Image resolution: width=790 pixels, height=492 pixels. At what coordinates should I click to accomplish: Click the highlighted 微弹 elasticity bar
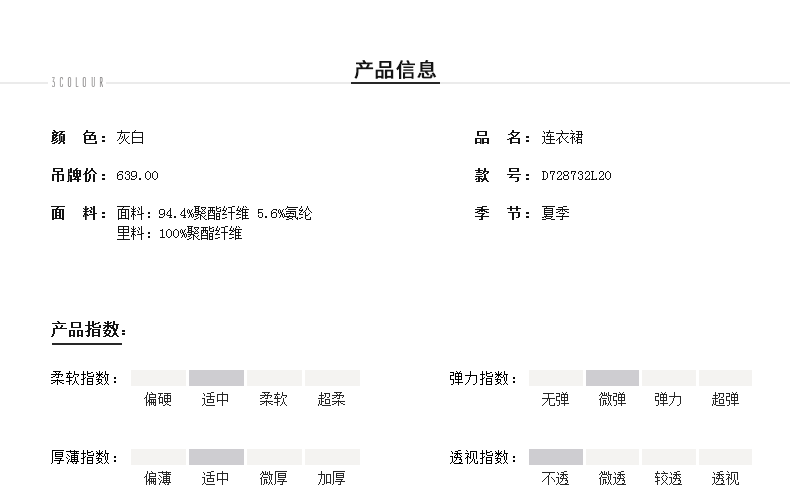coord(612,378)
